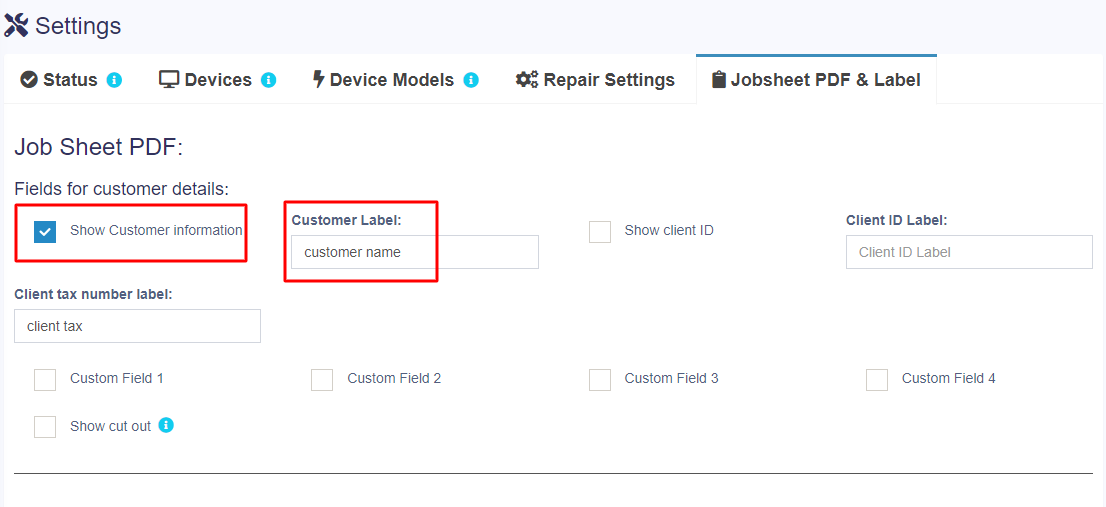The width and height of the screenshot is (1106, 507).
Task: Open the Device Models tab
Action: click(391, 80)
